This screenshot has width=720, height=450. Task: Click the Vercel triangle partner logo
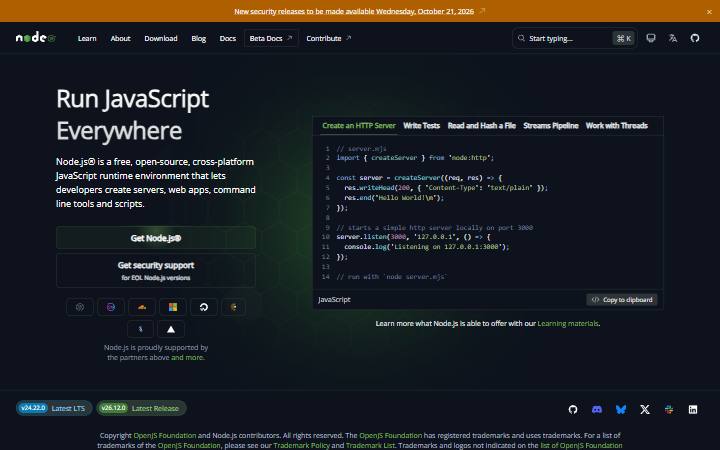click(x=171, y=329)
